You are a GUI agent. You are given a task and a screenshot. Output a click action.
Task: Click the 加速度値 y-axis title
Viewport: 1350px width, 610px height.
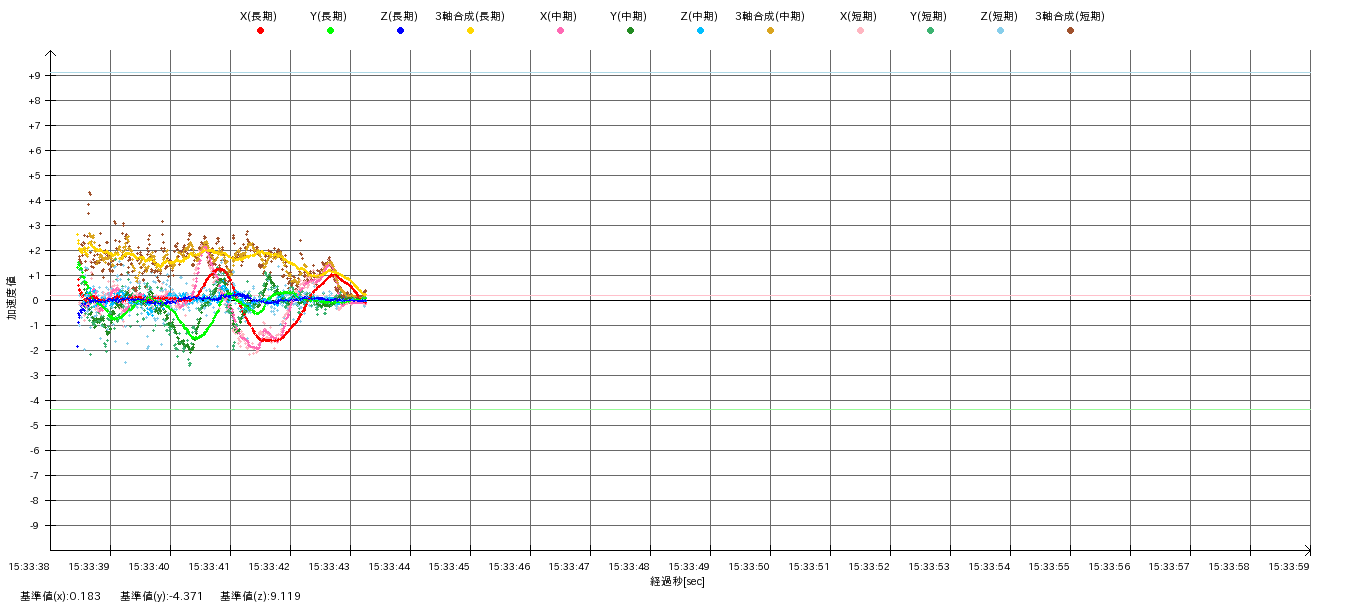coord(12,298)
